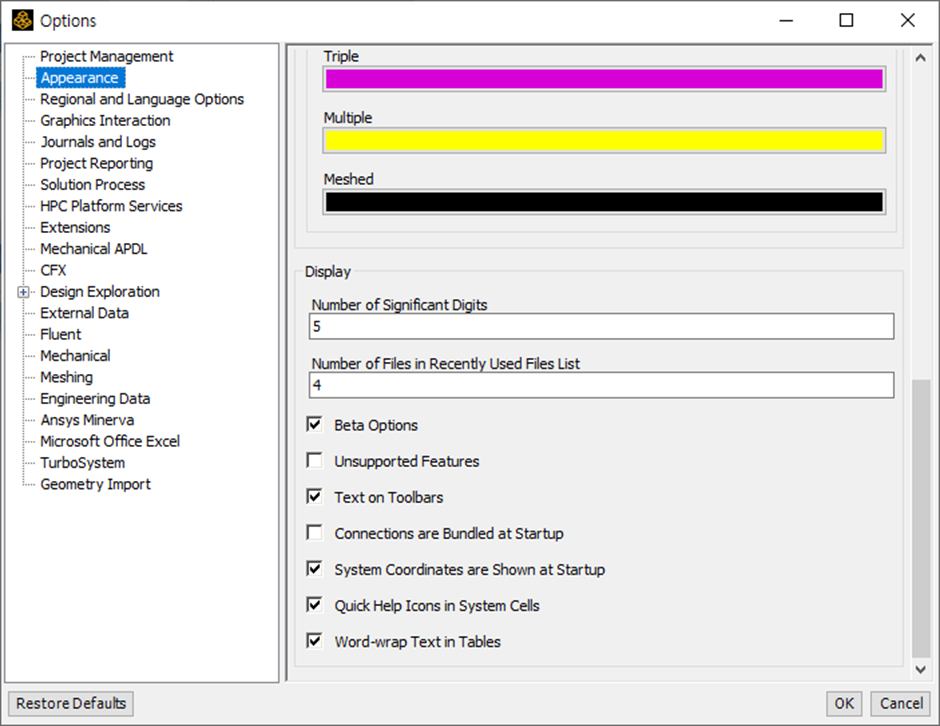Screen dimensions: 940x726
Task: Uncheck Word-wrap Text in Tables
Action: pos(314,640)
